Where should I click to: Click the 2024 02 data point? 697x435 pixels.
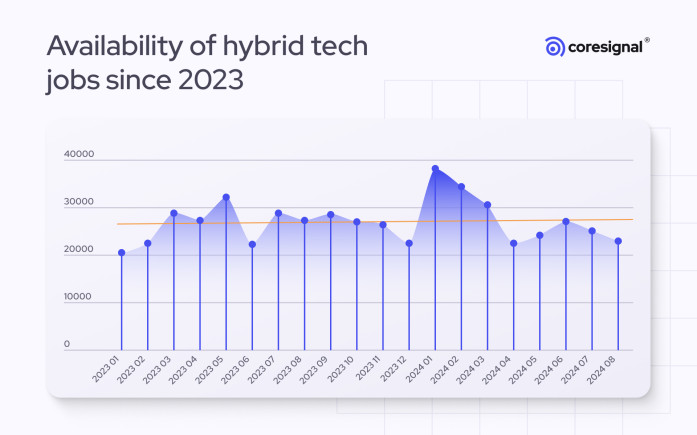pyautogui.click(x=461, y=187)
